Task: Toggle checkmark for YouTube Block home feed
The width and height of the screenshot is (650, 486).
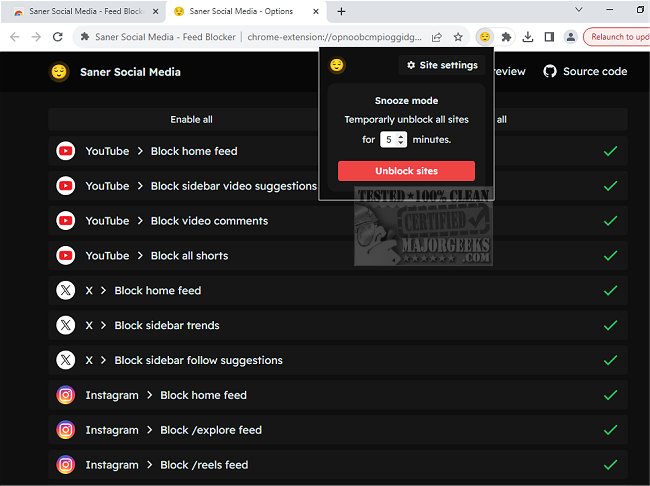Action: point(610,151)
